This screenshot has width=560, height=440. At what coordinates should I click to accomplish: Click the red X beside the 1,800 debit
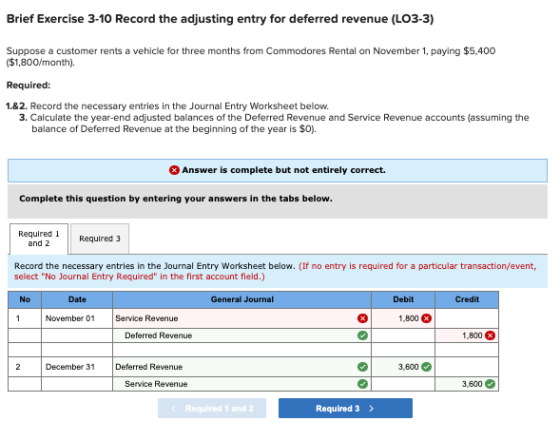pos(426,318)
